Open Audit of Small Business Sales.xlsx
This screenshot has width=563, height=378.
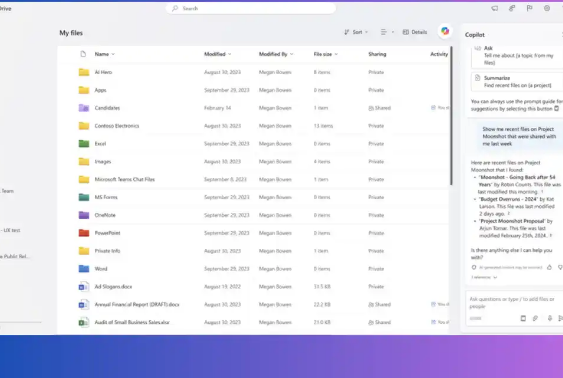pyautogui.click(x=132, y=322)
